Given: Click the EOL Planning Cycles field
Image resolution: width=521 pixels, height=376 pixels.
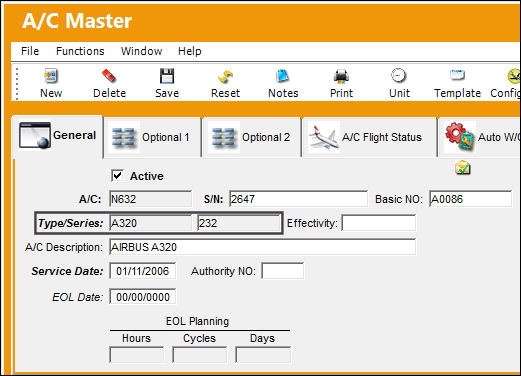Looking at the screenshot, I should coord(199,355).
